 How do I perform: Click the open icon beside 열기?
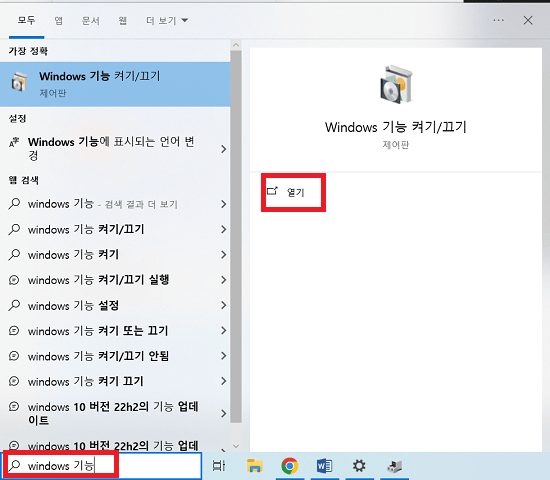(273, 191)
